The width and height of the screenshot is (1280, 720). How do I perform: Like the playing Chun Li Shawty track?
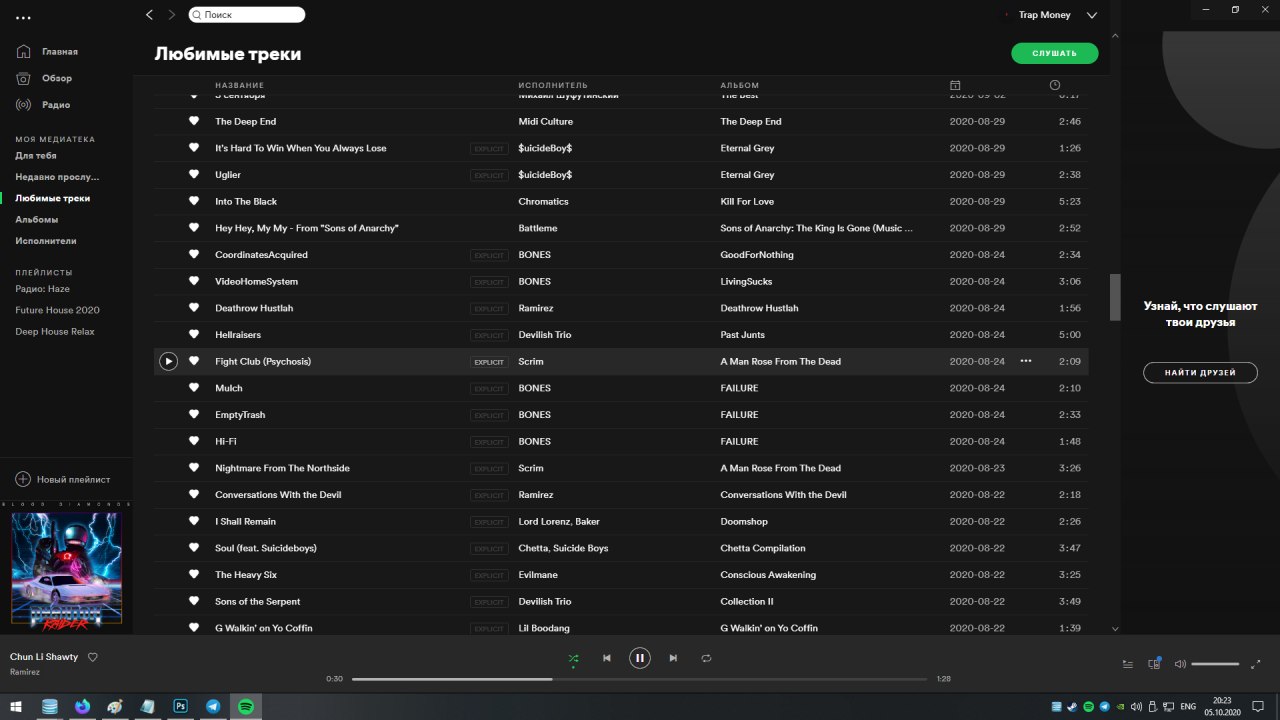click(x=93, y=657)
